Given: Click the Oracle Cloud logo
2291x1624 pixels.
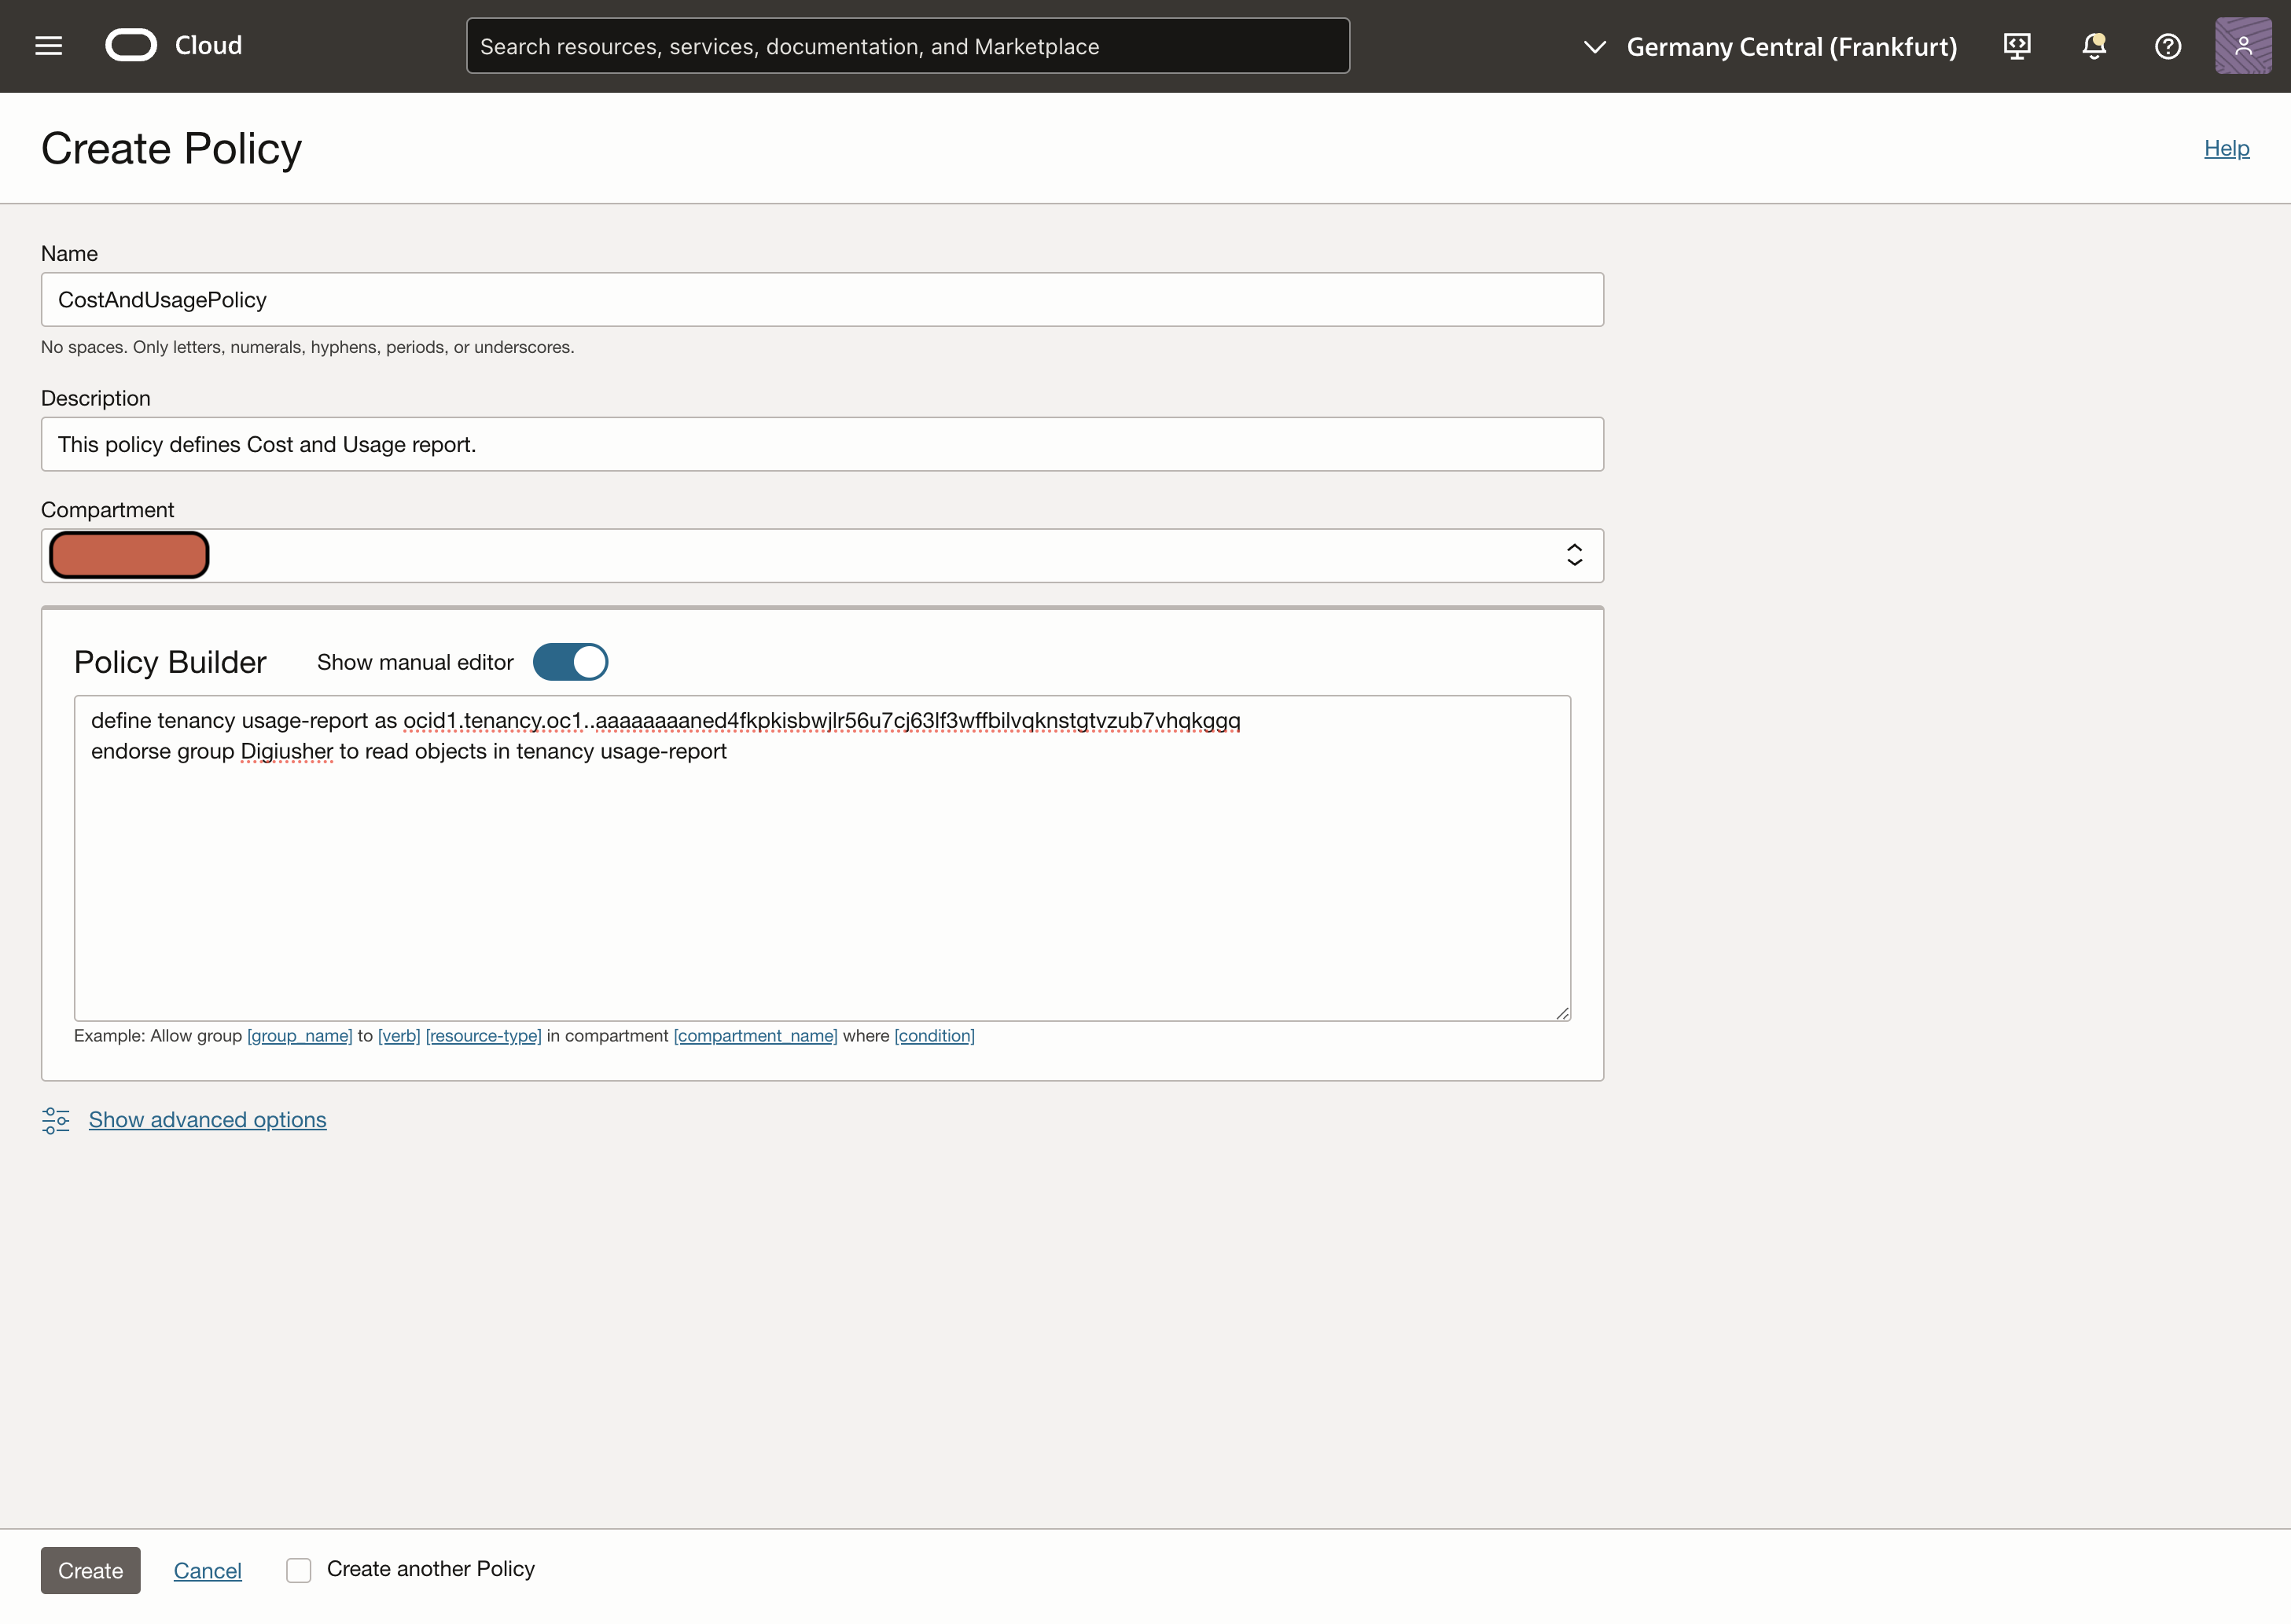Looking at the screenshot, I should click(x=131, y=46).
